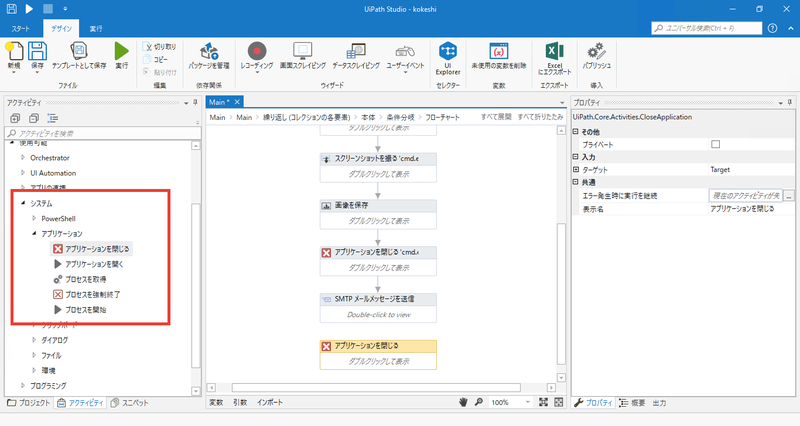Click すべて展開 (Expand all) link
The image size is (800, 426).
pos(496,117)
